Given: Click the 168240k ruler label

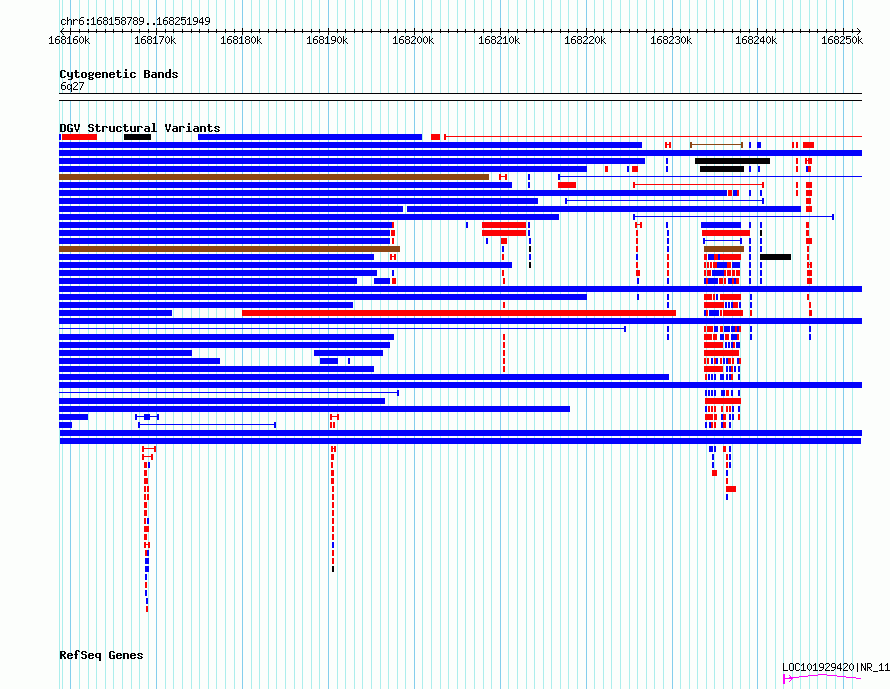Looking at the screenshot, I should point(757,40).
